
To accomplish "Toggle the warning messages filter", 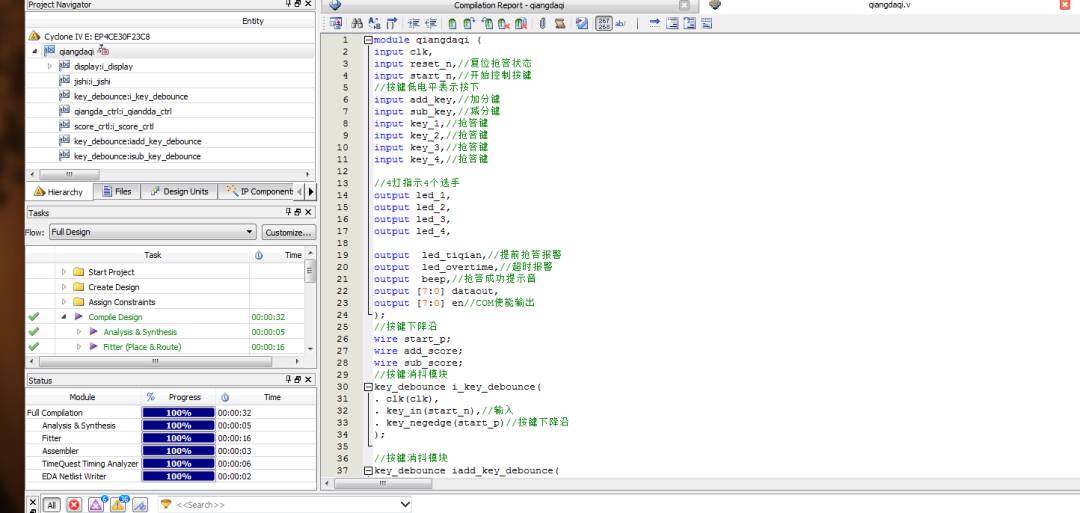I will tap(119, 505).
